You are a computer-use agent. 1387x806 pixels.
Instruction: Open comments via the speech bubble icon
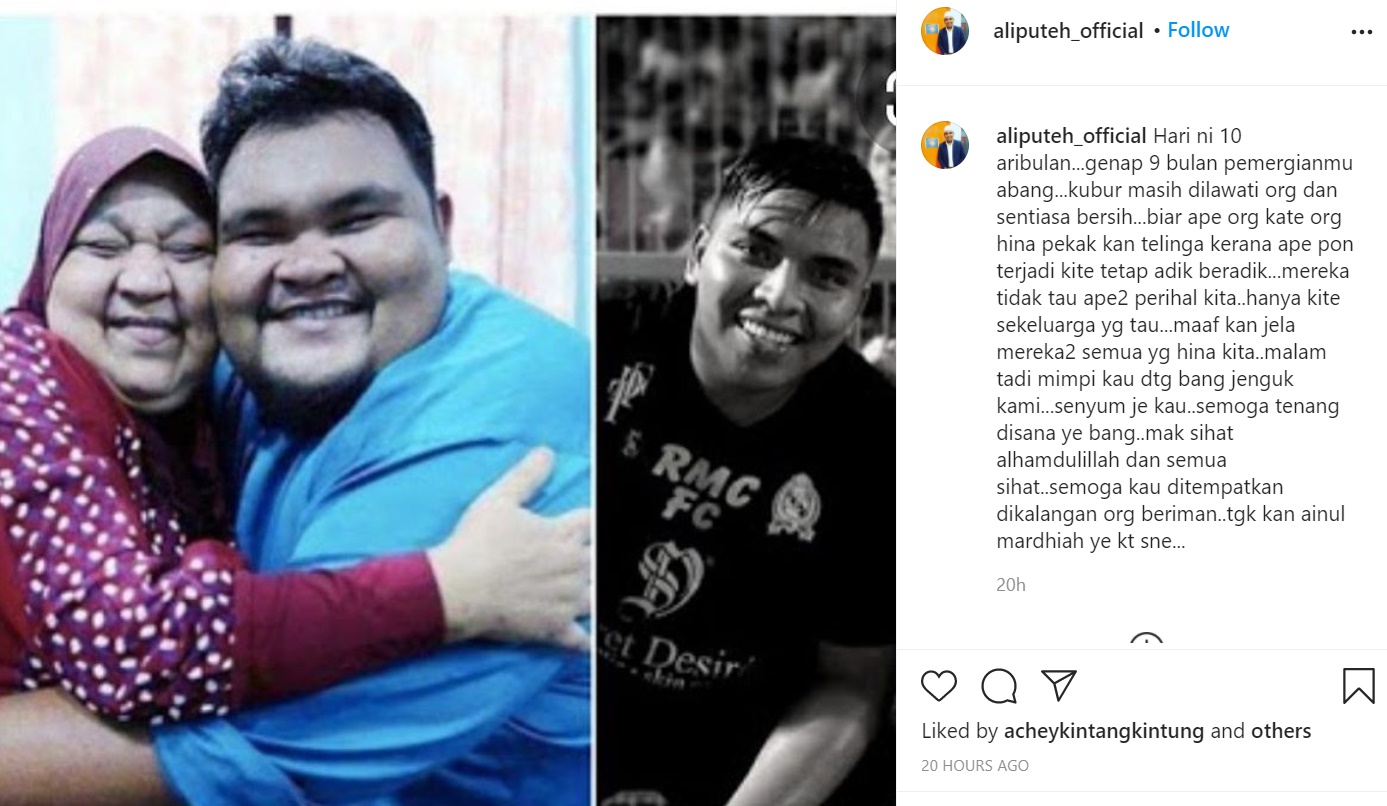pyautogui.click(x=999, y=686)
